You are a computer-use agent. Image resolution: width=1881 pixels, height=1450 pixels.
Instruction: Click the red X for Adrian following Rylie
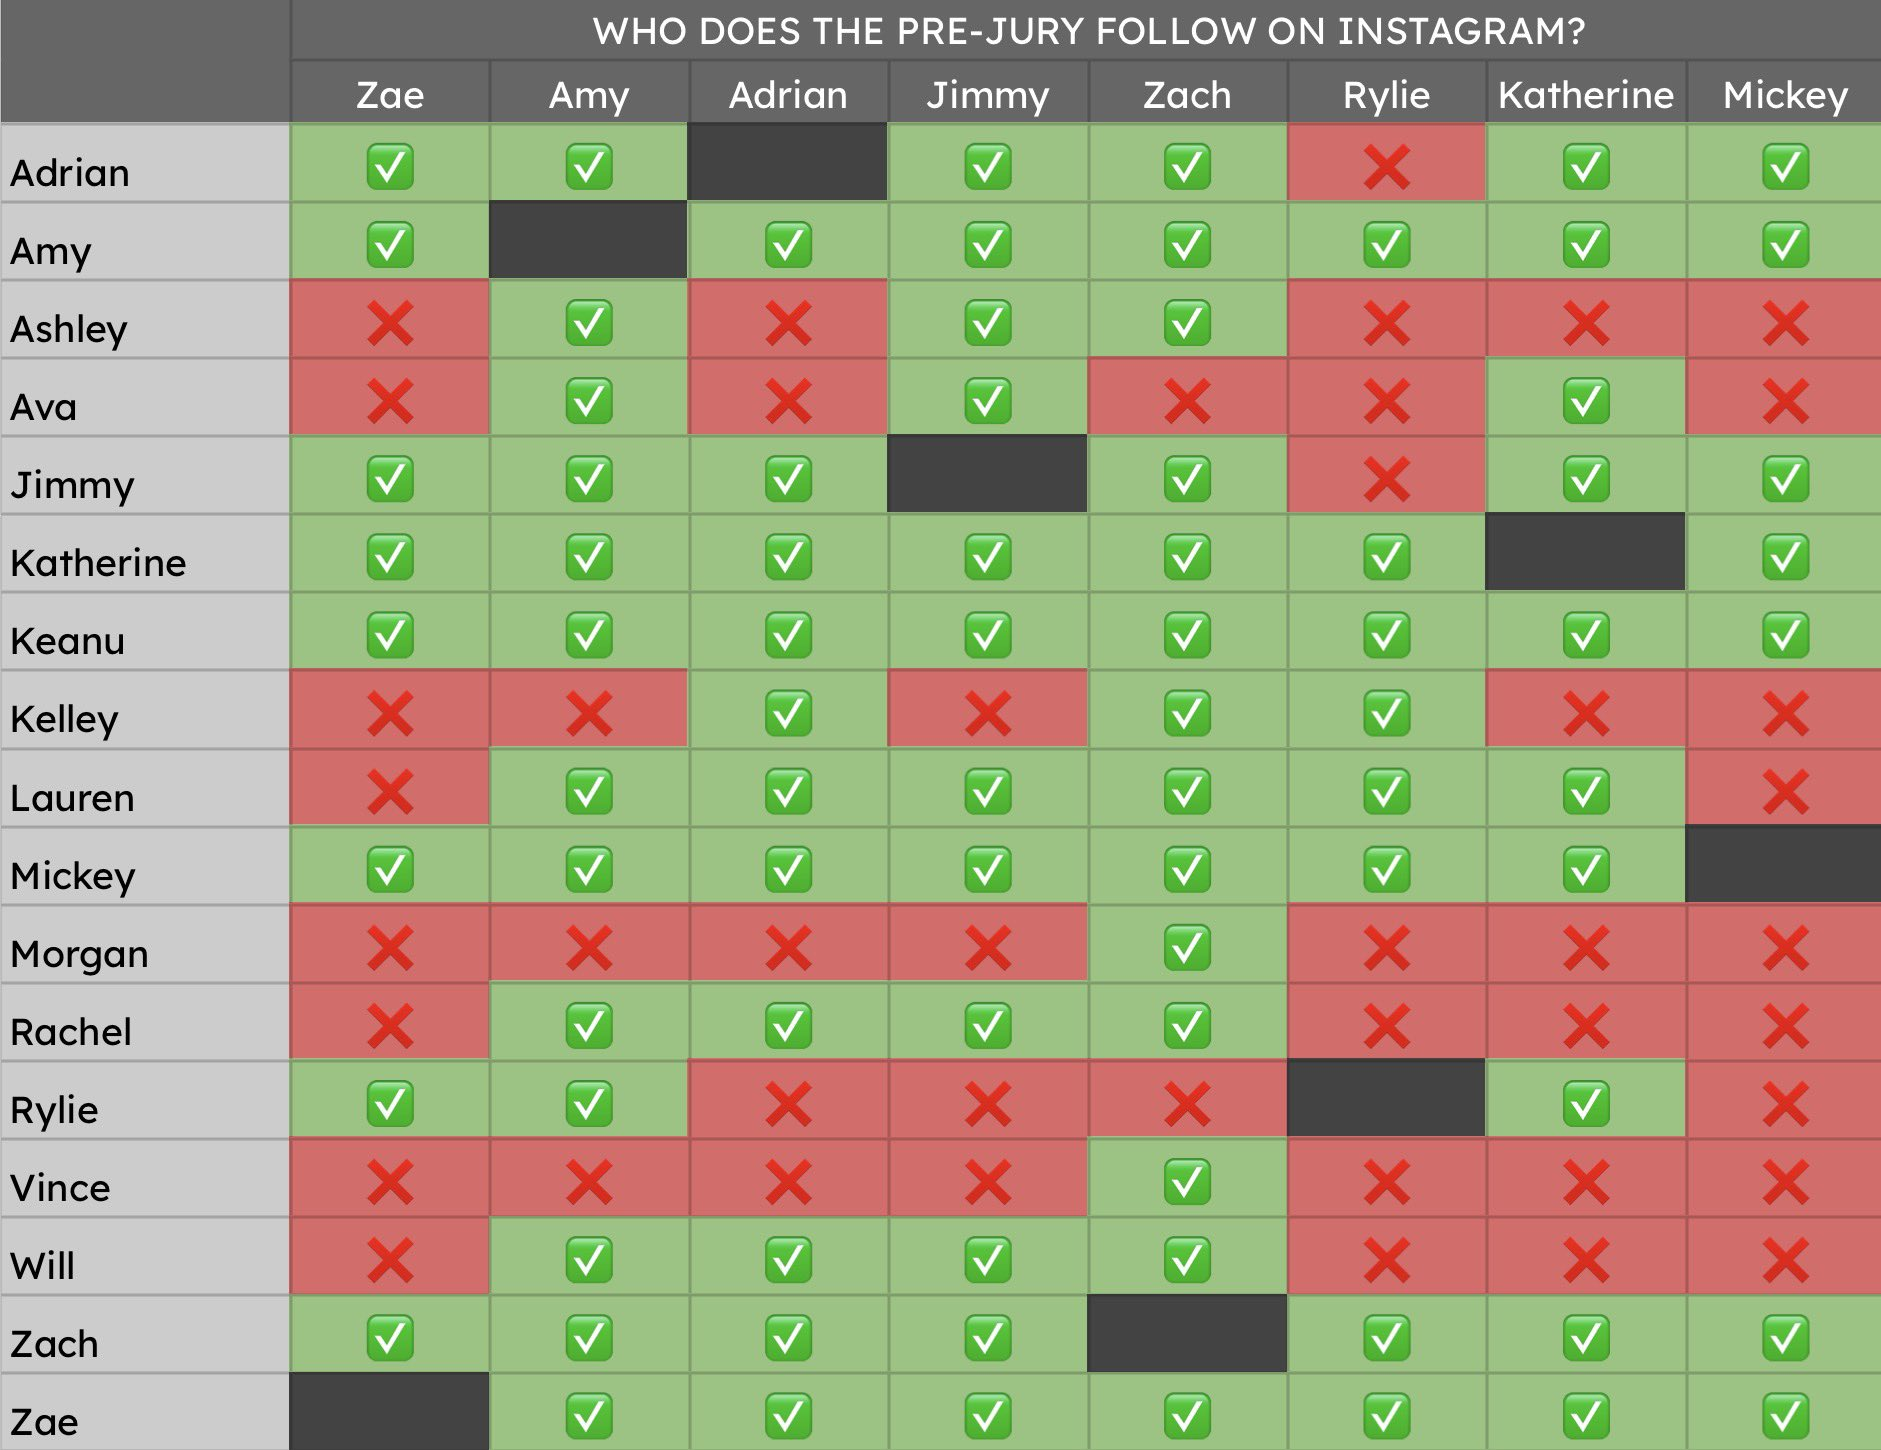point(1386,166)
